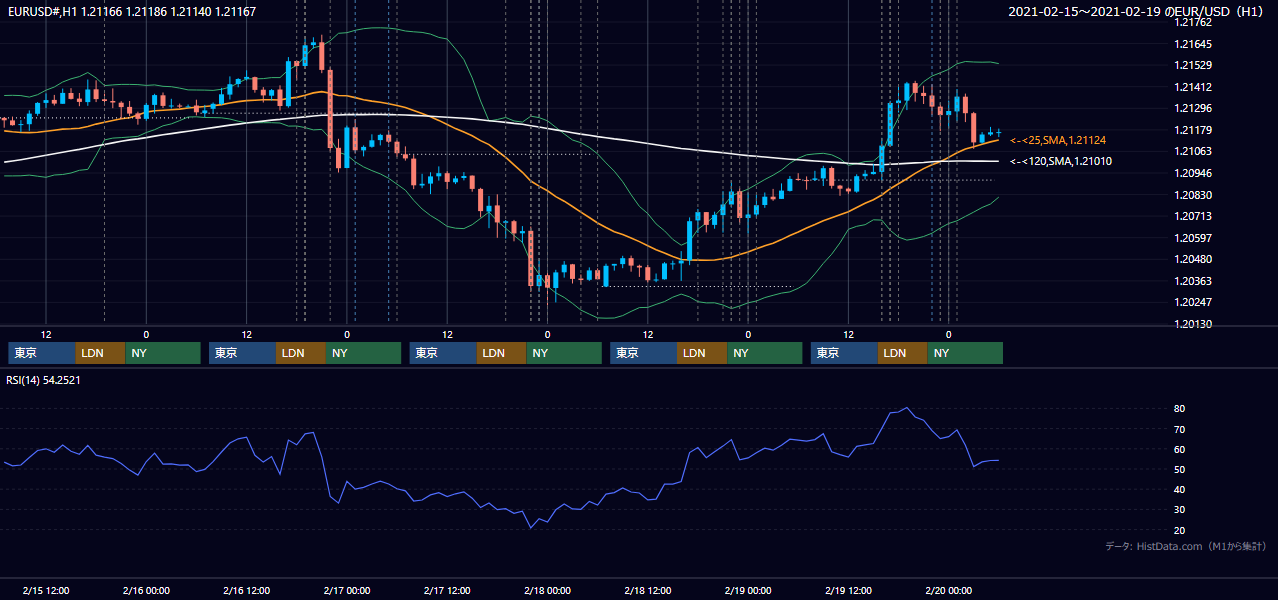The image size is (1278, 600).
Task: Select the 1.20713 axis value
Action: click(1194, 216)
